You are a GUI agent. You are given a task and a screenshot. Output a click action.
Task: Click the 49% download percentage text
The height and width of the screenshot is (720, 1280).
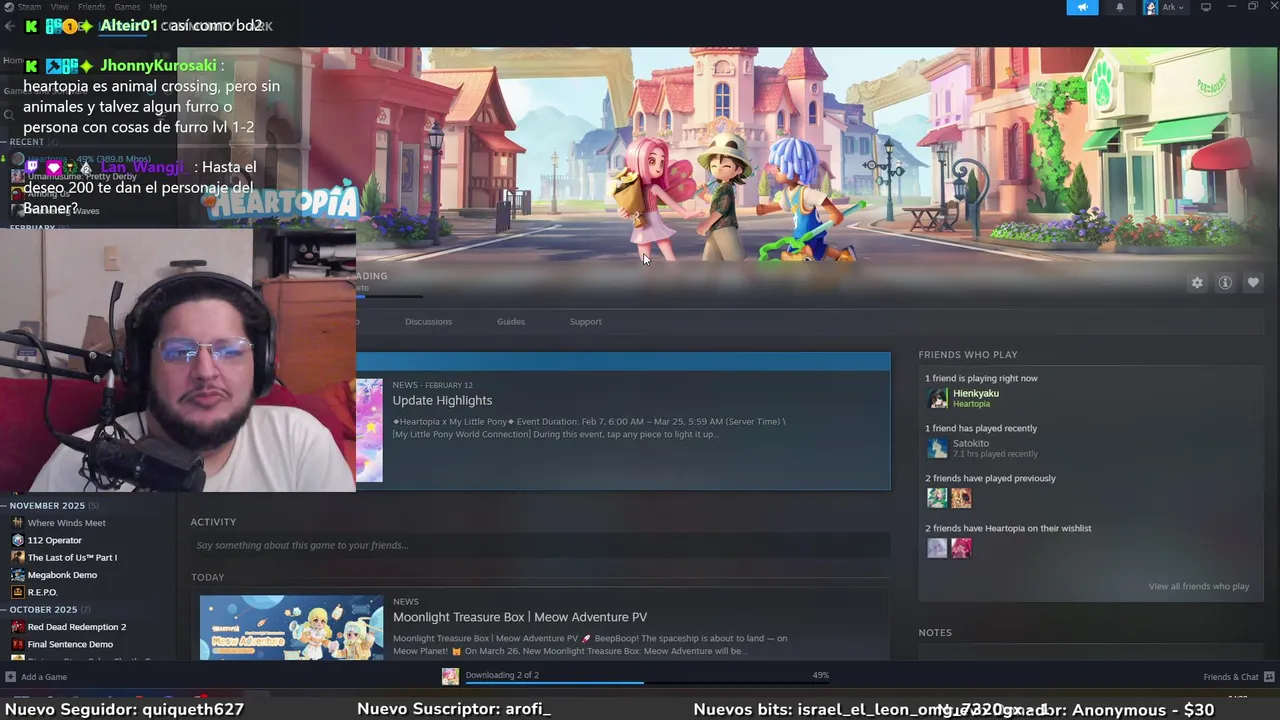821,675
